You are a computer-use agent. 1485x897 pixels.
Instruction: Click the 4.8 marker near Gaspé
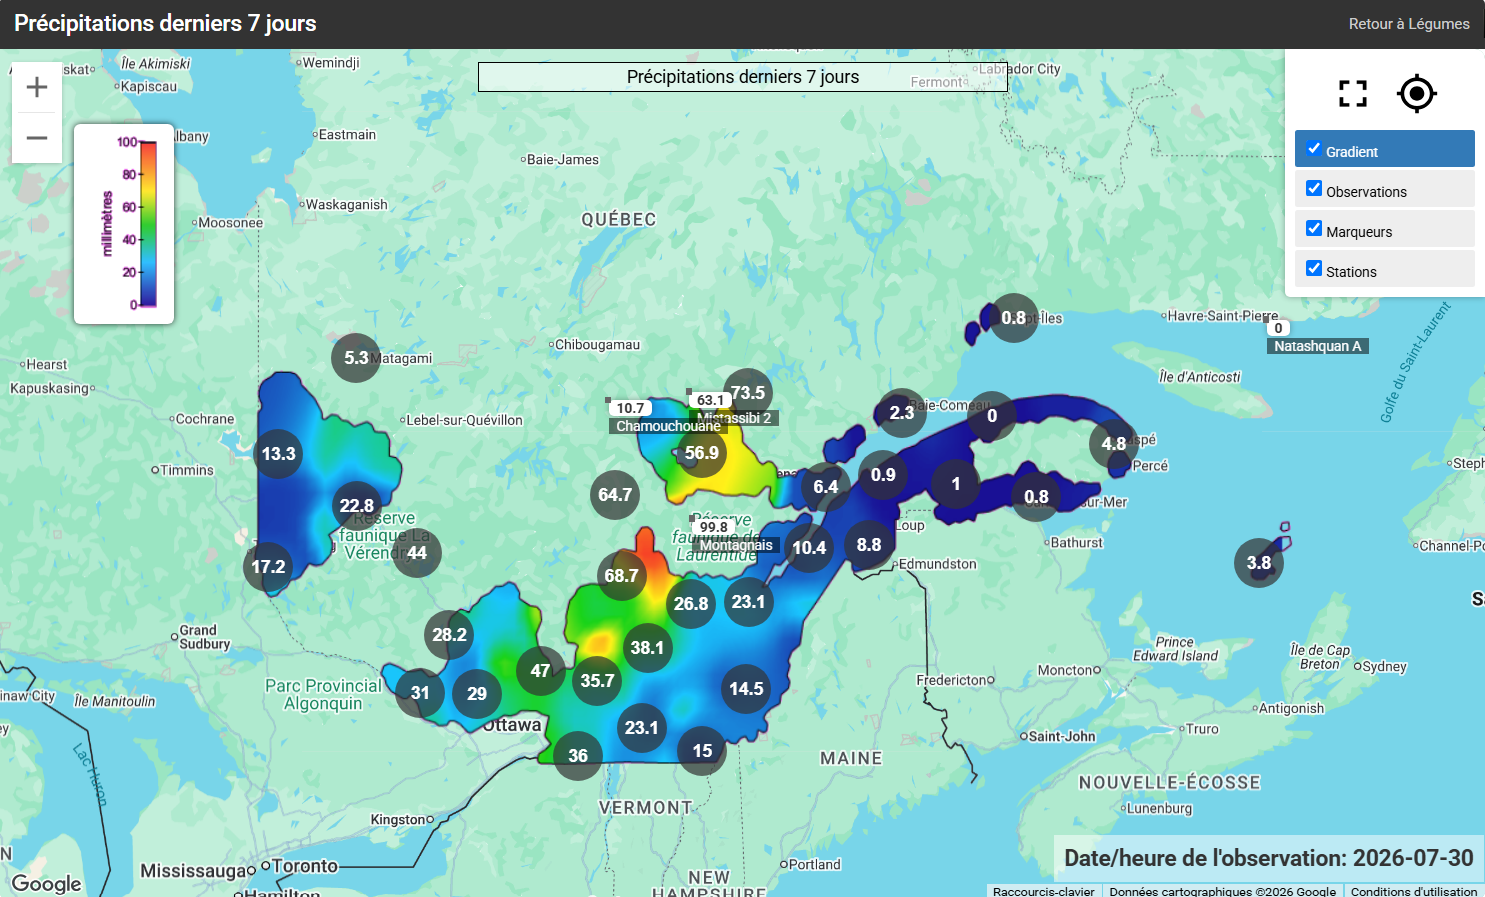(1114, 444)
